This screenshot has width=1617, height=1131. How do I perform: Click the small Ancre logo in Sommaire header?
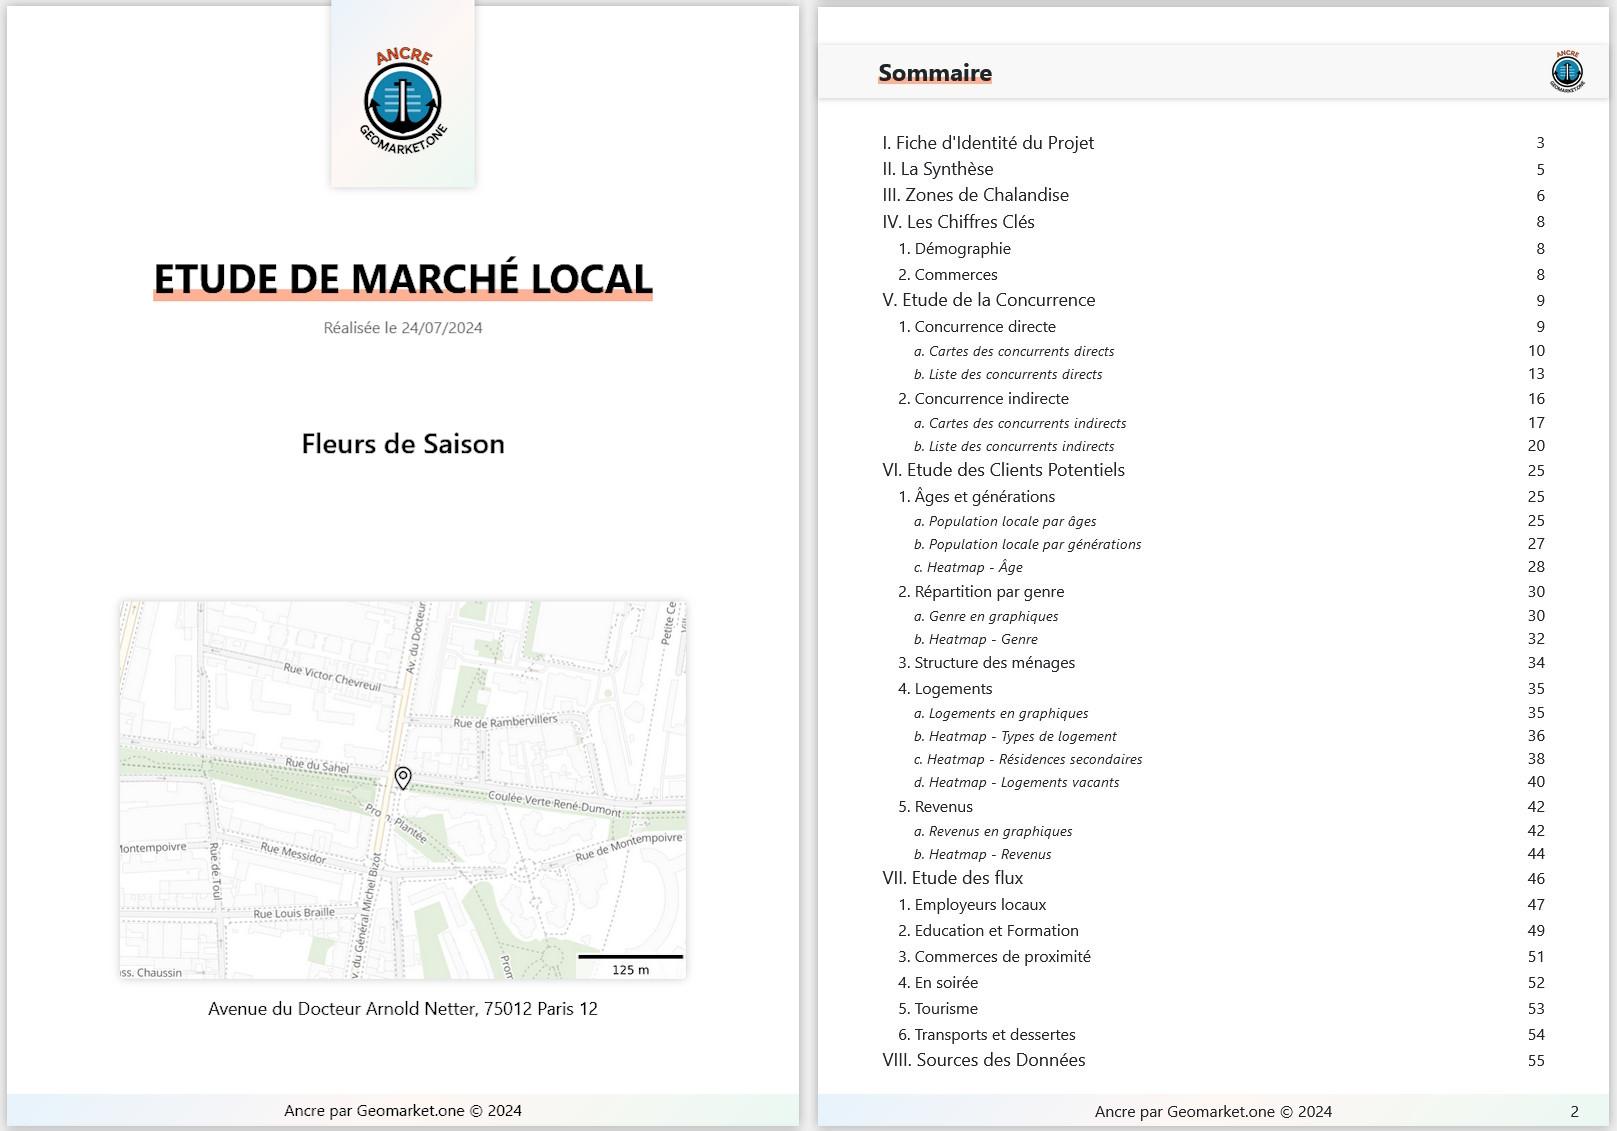(x=1567, y=71)
